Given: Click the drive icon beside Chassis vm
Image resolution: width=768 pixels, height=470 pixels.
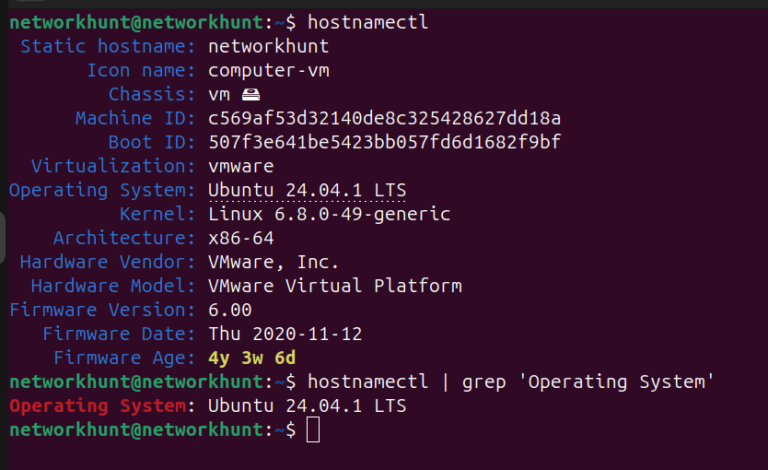Looking at the screenshot, I should [253, 94].
